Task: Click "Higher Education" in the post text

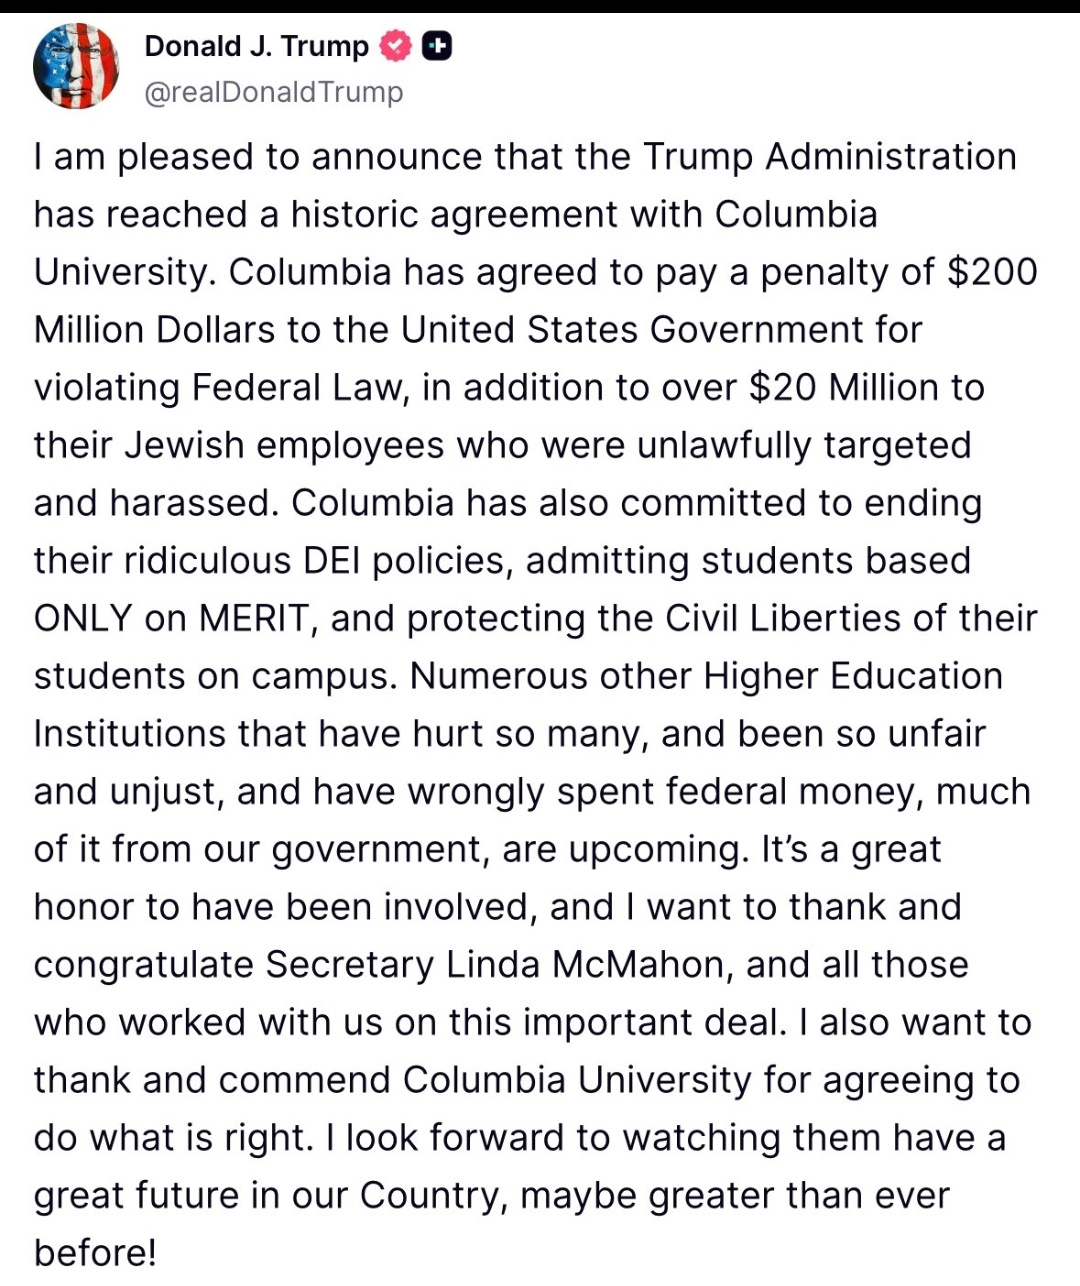Action: 852,676
